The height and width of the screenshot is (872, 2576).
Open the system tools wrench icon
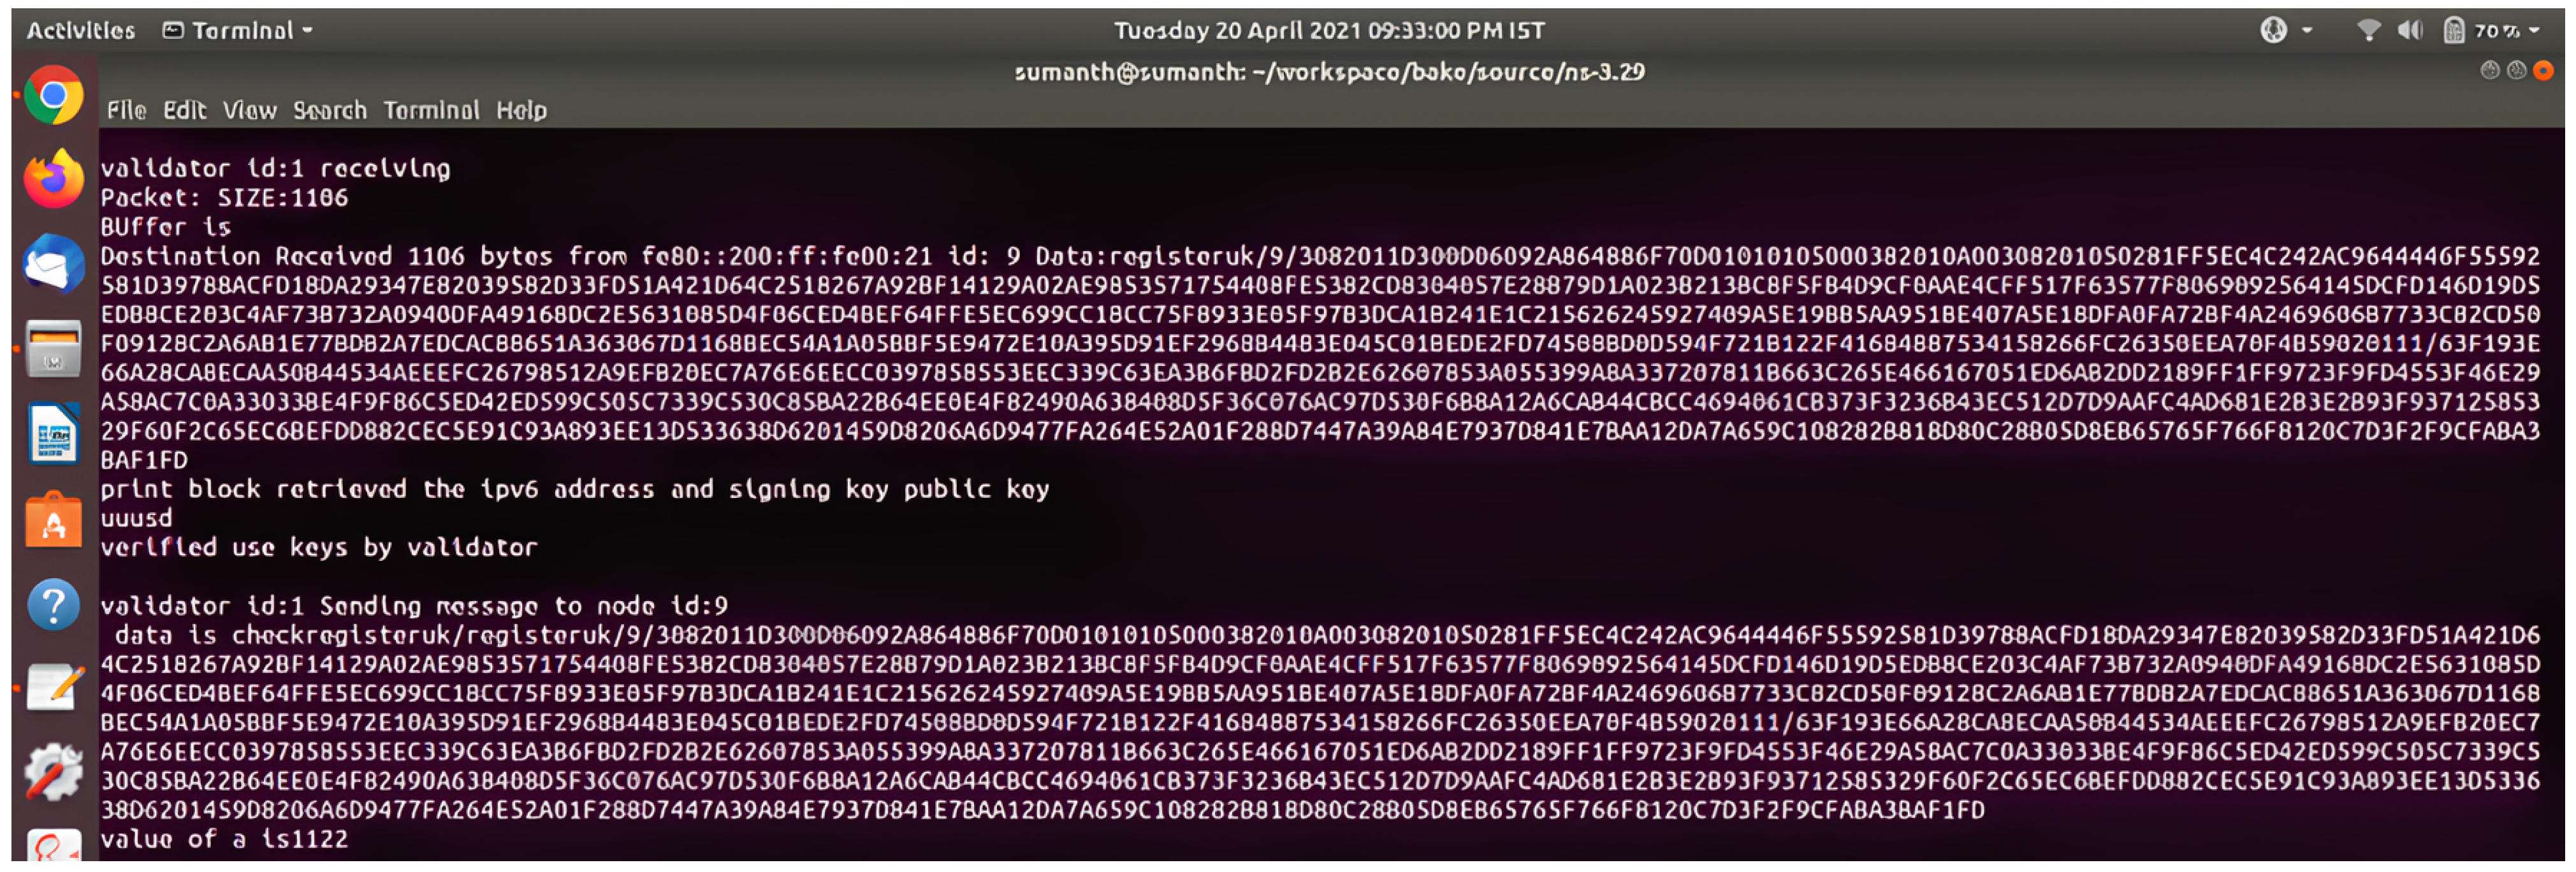[x=53, y=772]
